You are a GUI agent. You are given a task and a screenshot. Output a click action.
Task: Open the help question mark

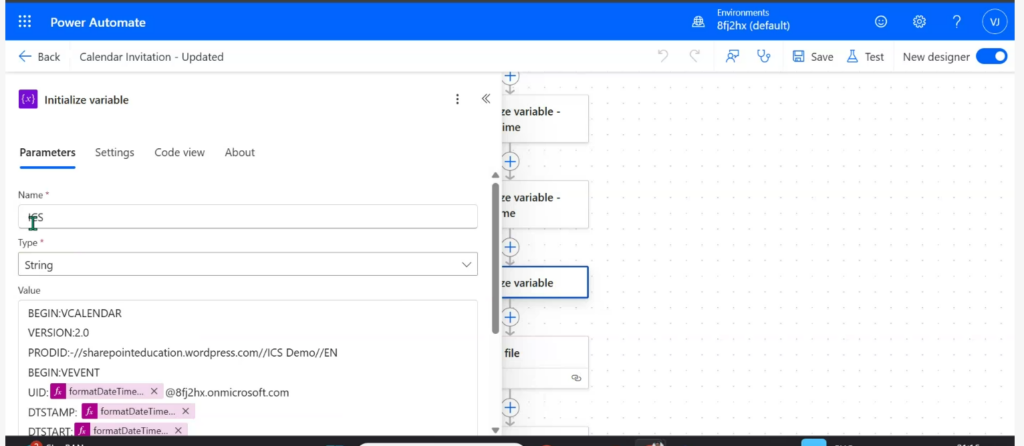click(x=957, y=22)
